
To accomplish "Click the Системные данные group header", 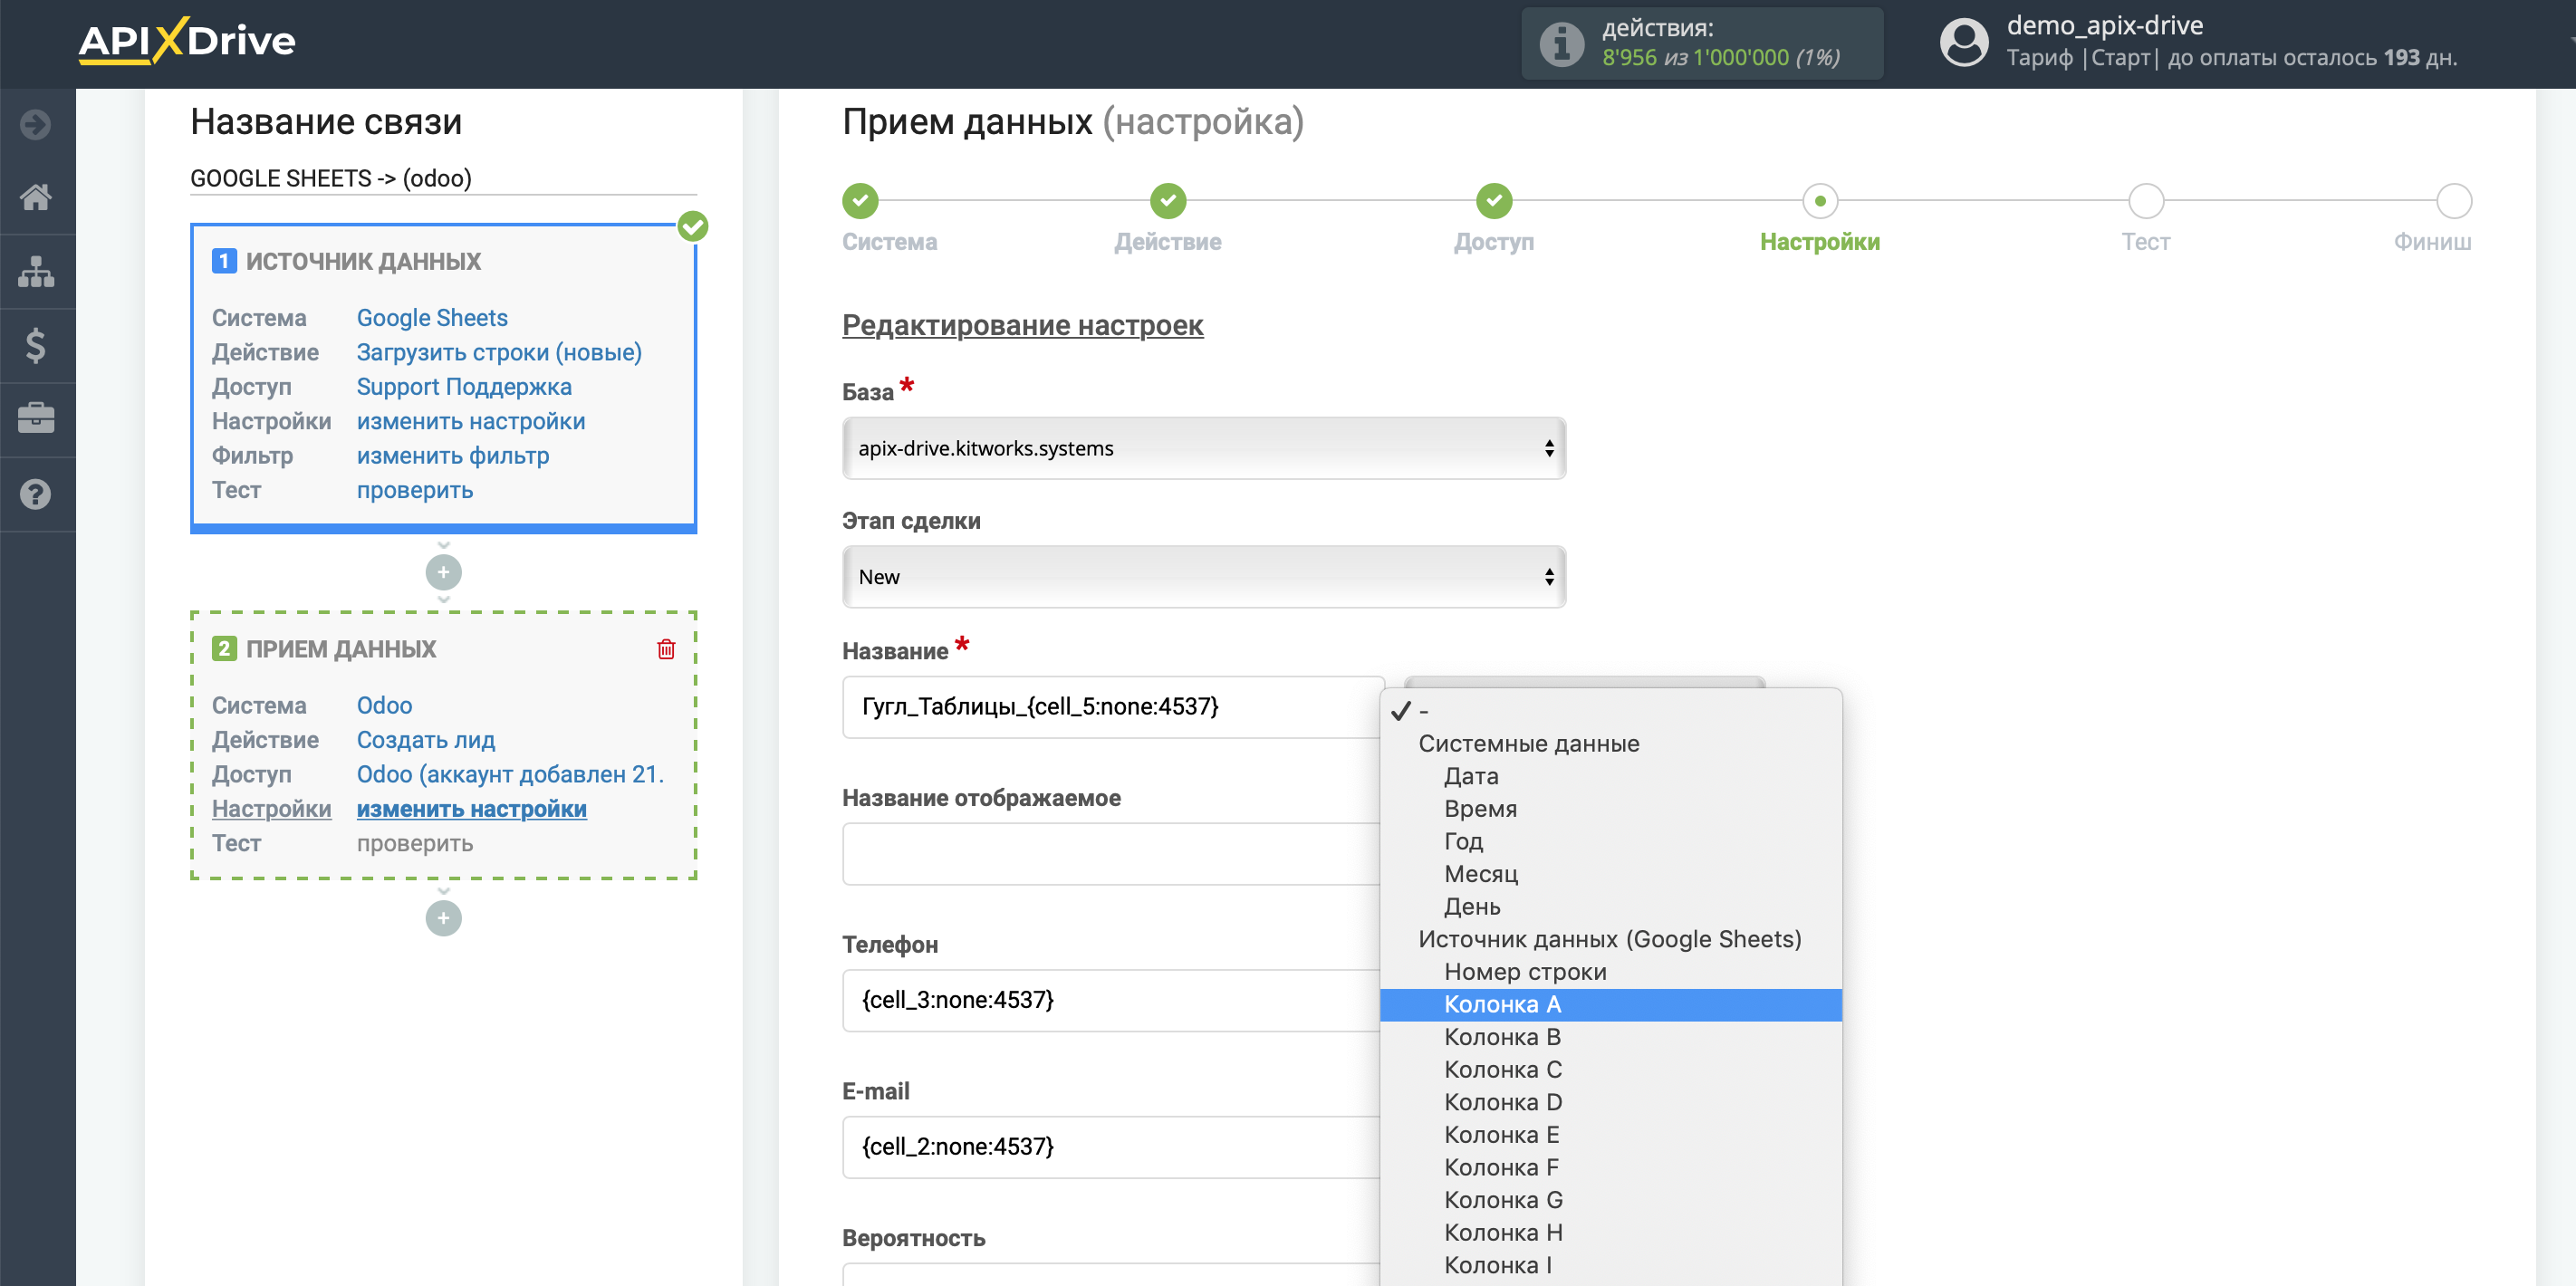I will coord(1529,744).
